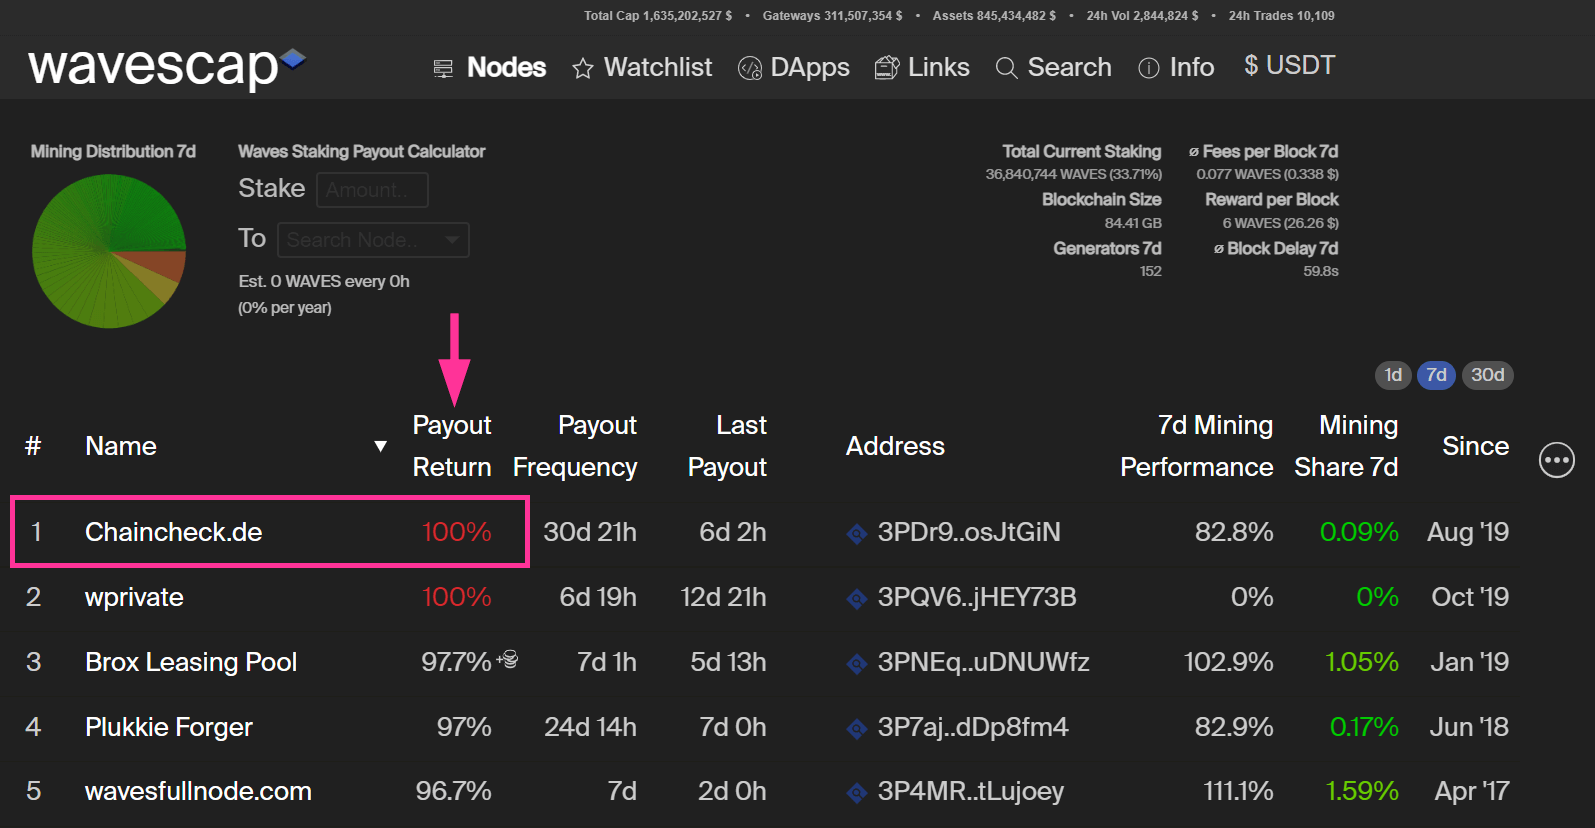Image resolution: width=1595 pixels, height=828 pixels.
Task: Open the wavesfullnode.com node
Action: [198, 791]
